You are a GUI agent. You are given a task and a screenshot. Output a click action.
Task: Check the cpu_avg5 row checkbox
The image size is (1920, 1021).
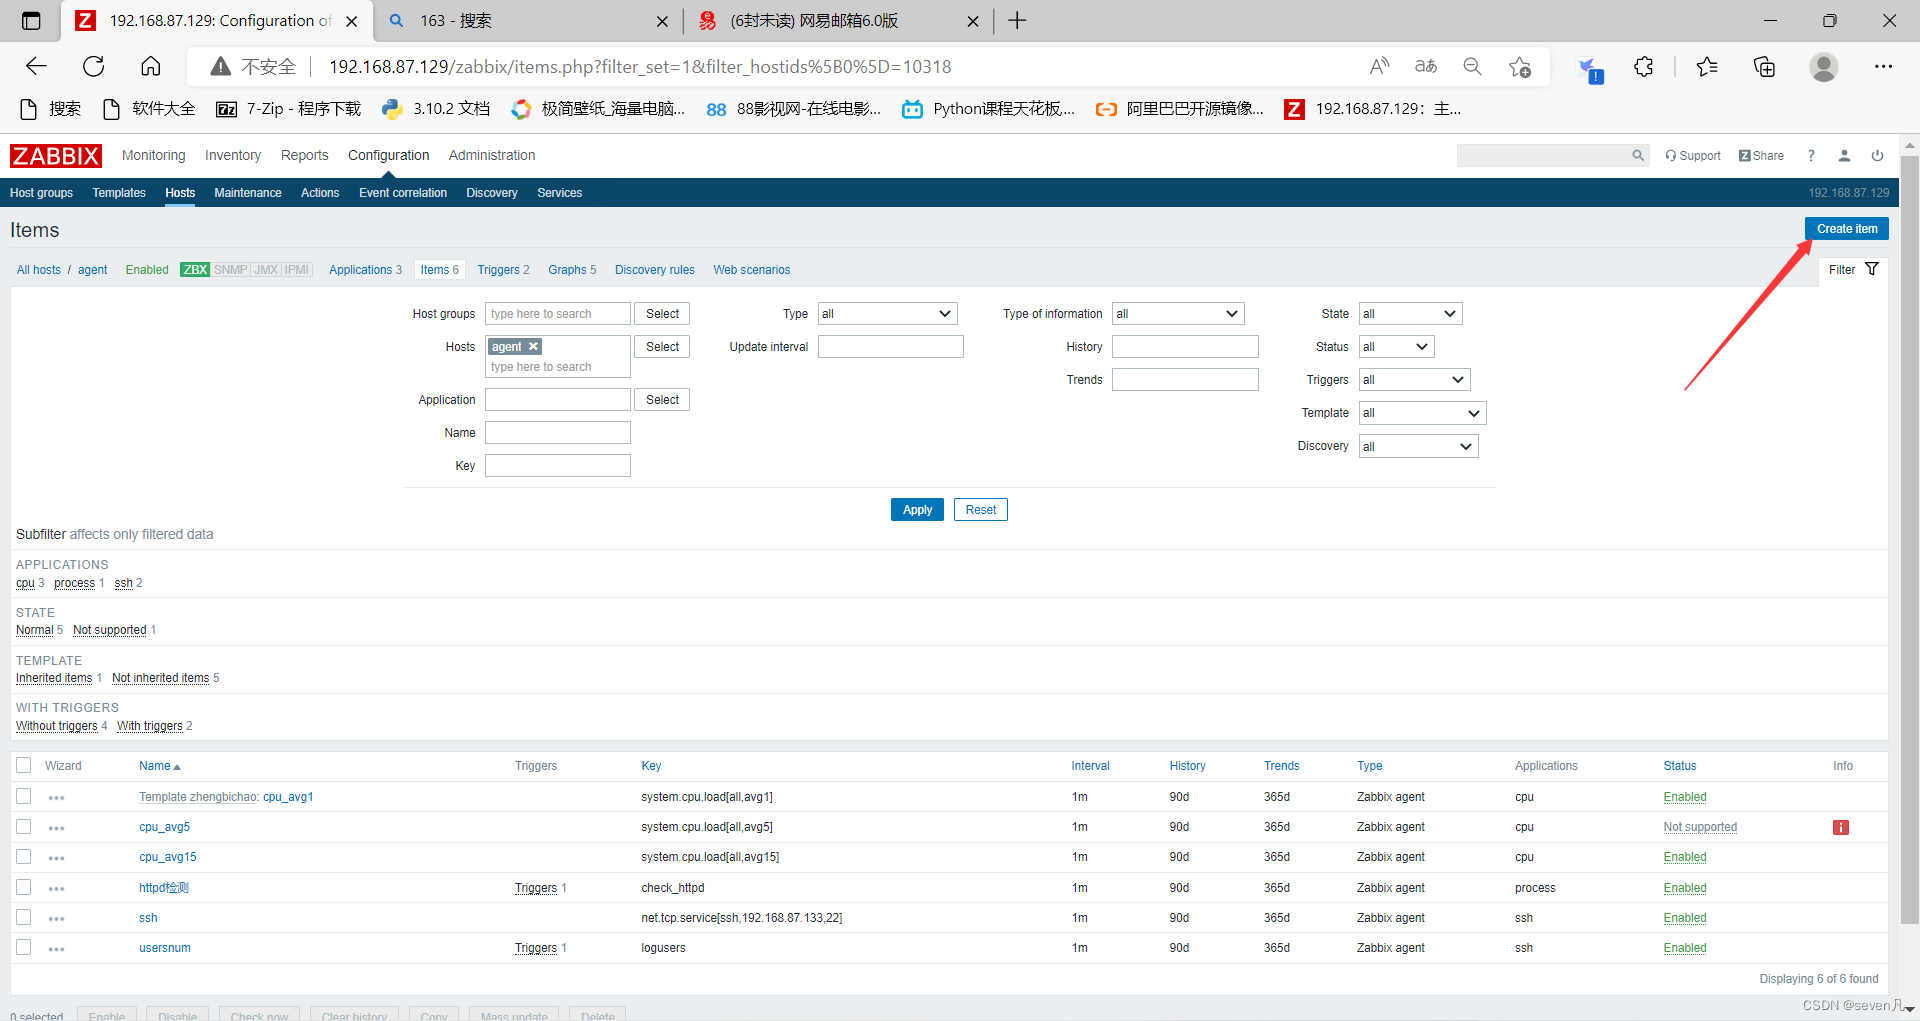(24, 826)
